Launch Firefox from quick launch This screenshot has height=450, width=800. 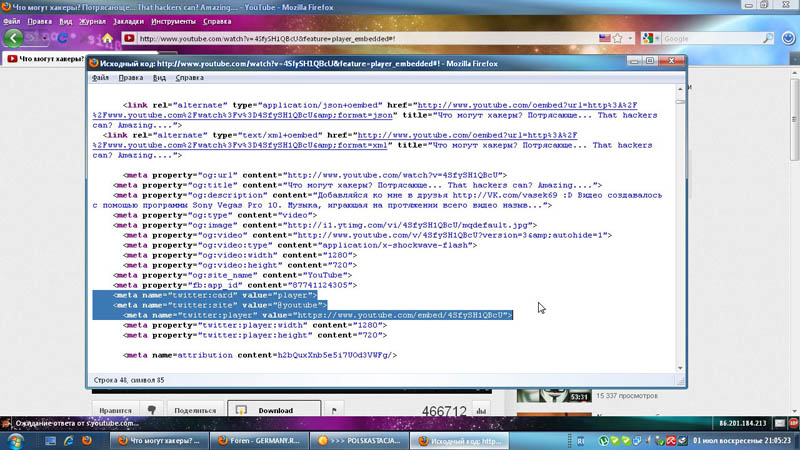(x=87, y=441)
